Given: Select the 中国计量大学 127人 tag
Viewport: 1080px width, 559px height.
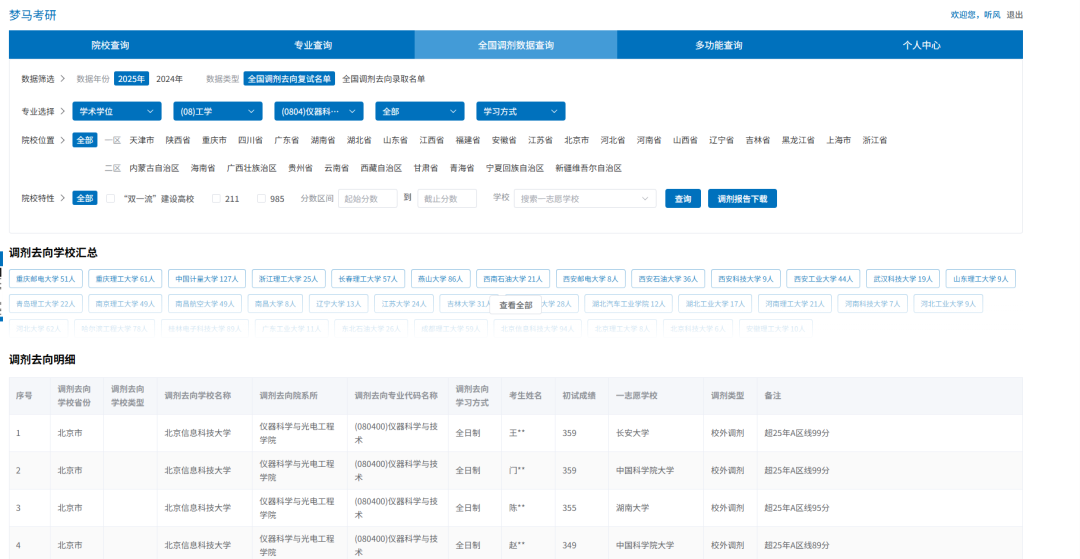Looking at the screenshot, I should click(205, 279).
